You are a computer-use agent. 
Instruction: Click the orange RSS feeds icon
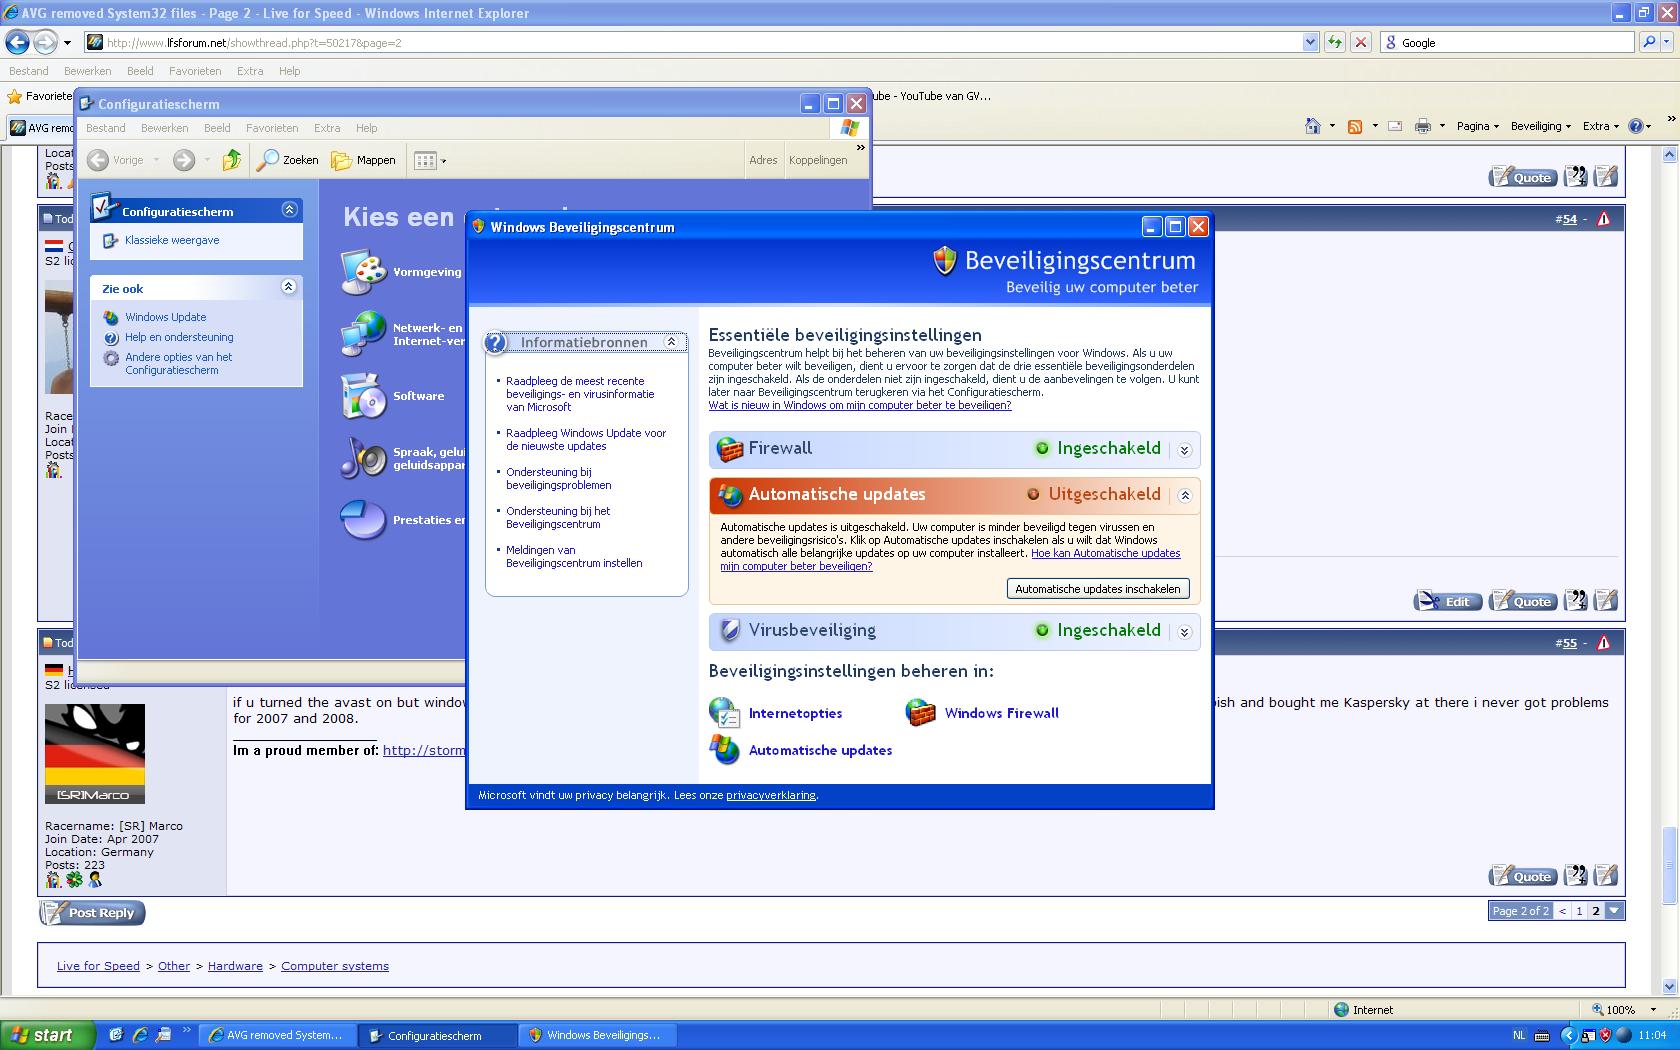click(1355, 126)
